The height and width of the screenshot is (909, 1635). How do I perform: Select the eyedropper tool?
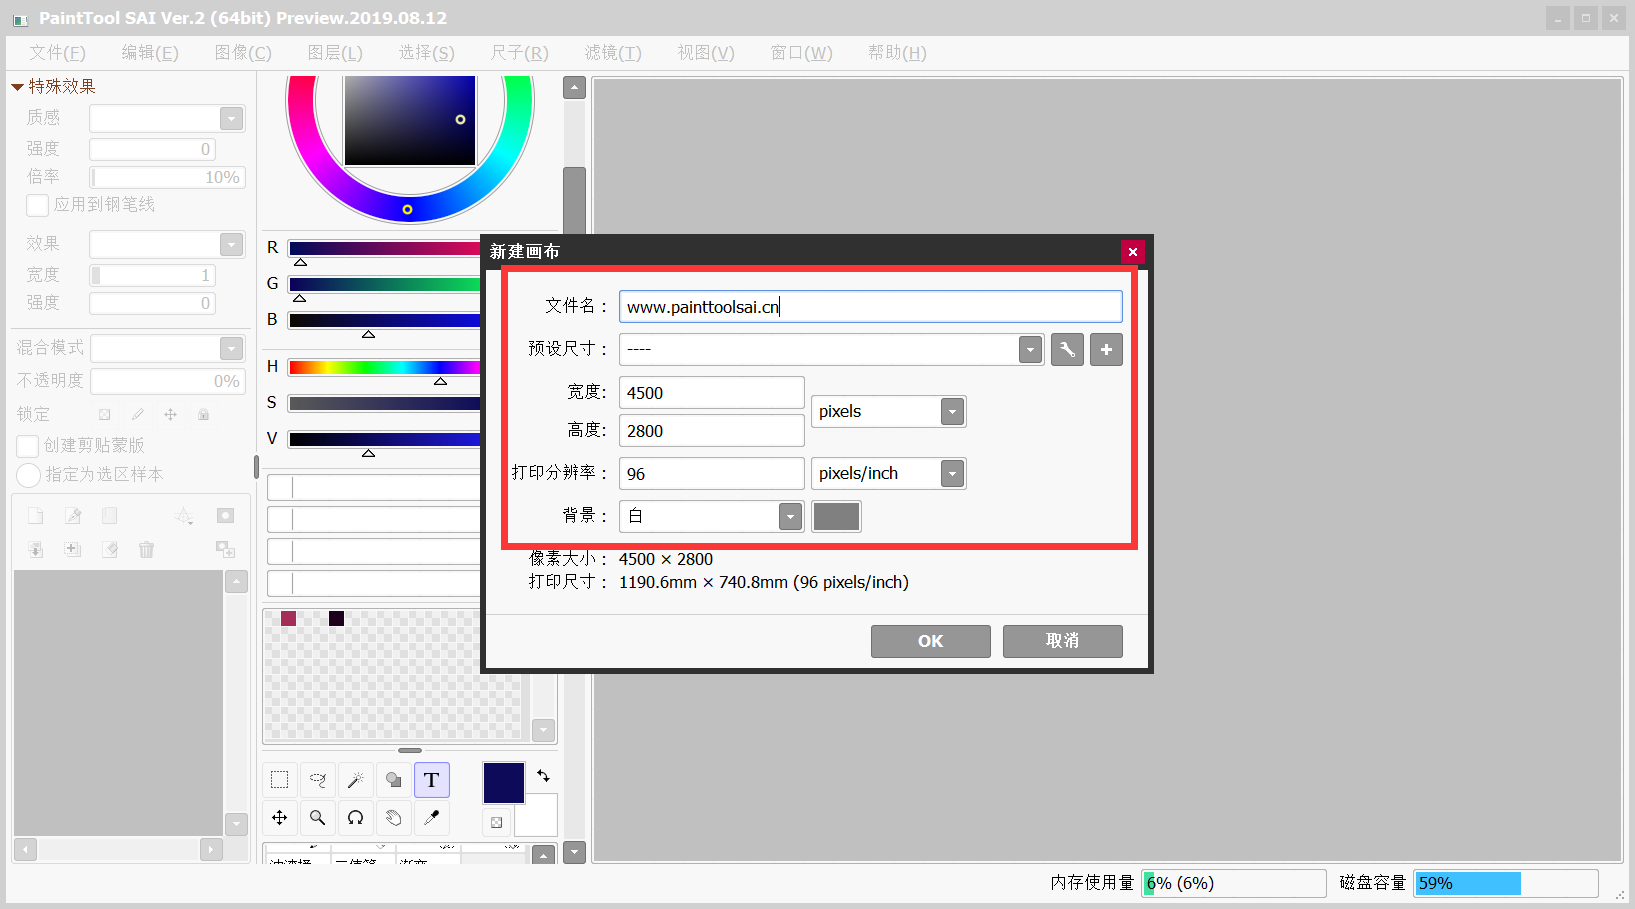(x=432, y=818)
